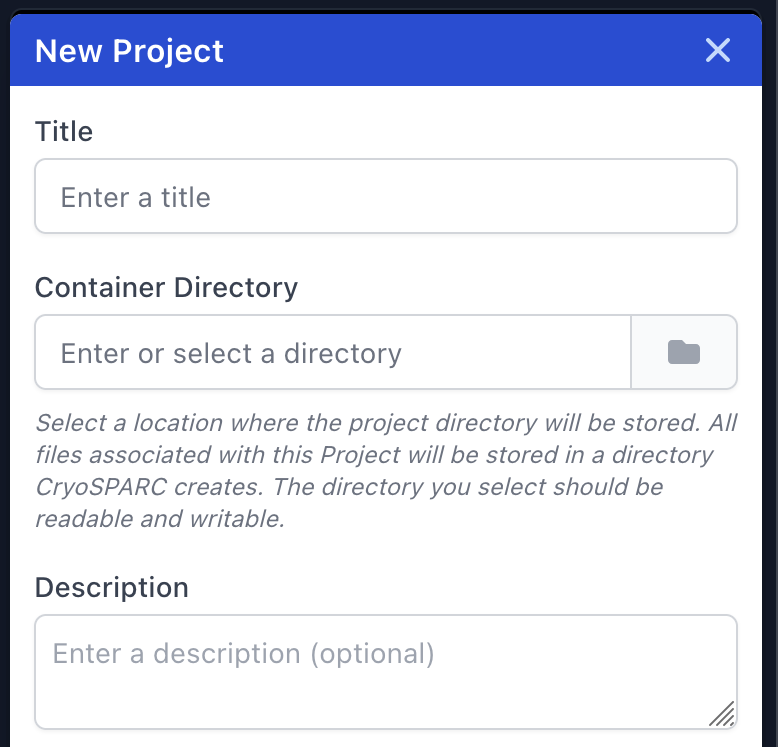Click the "New Project" dialog heading
The image size is (778, 747).
click(x=129, y=51)
